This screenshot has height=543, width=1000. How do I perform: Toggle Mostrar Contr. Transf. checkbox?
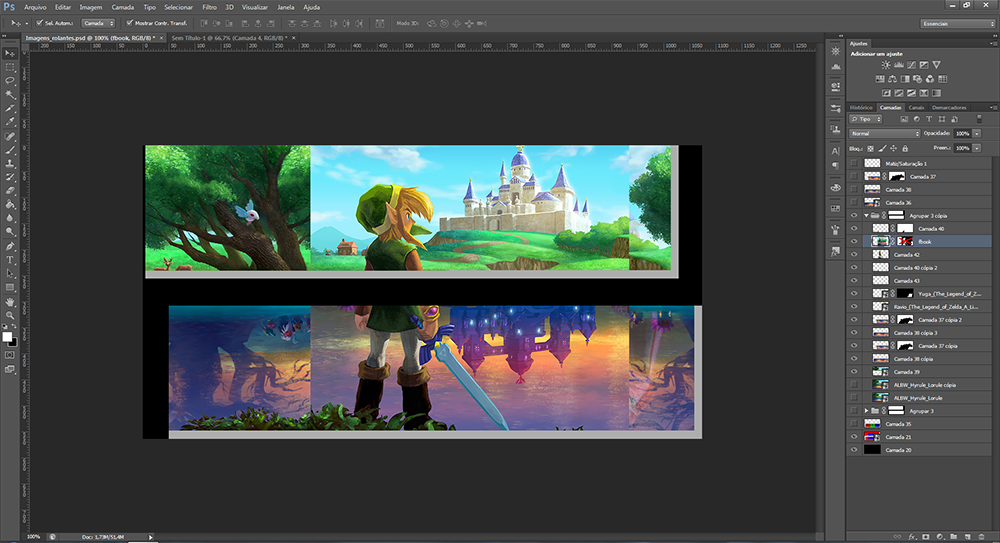(129, 23)
